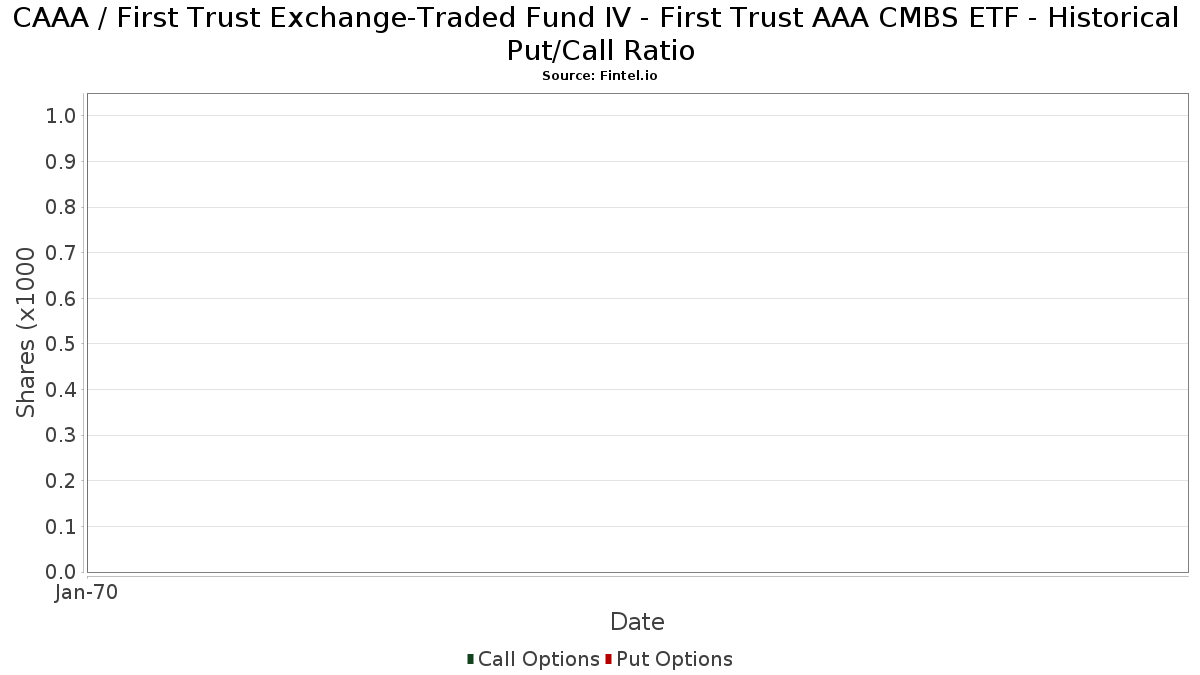Click the 0.1 y-axis tick label

coord(61,527)
